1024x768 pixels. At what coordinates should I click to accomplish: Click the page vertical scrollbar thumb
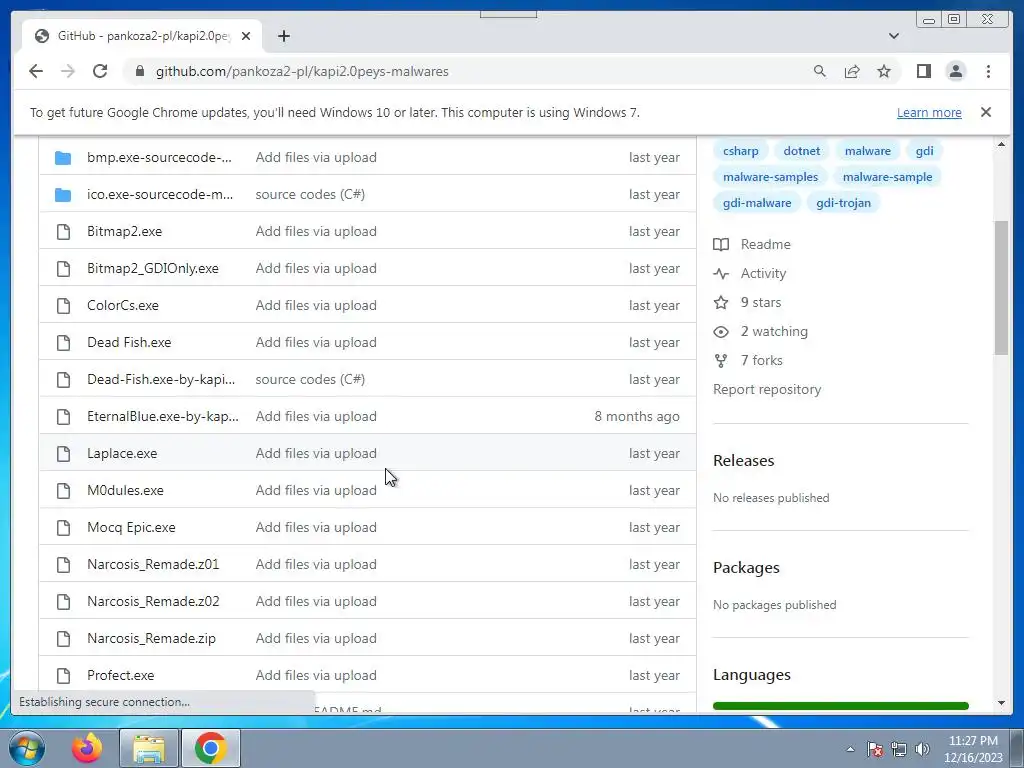(x=1001, y=287)
